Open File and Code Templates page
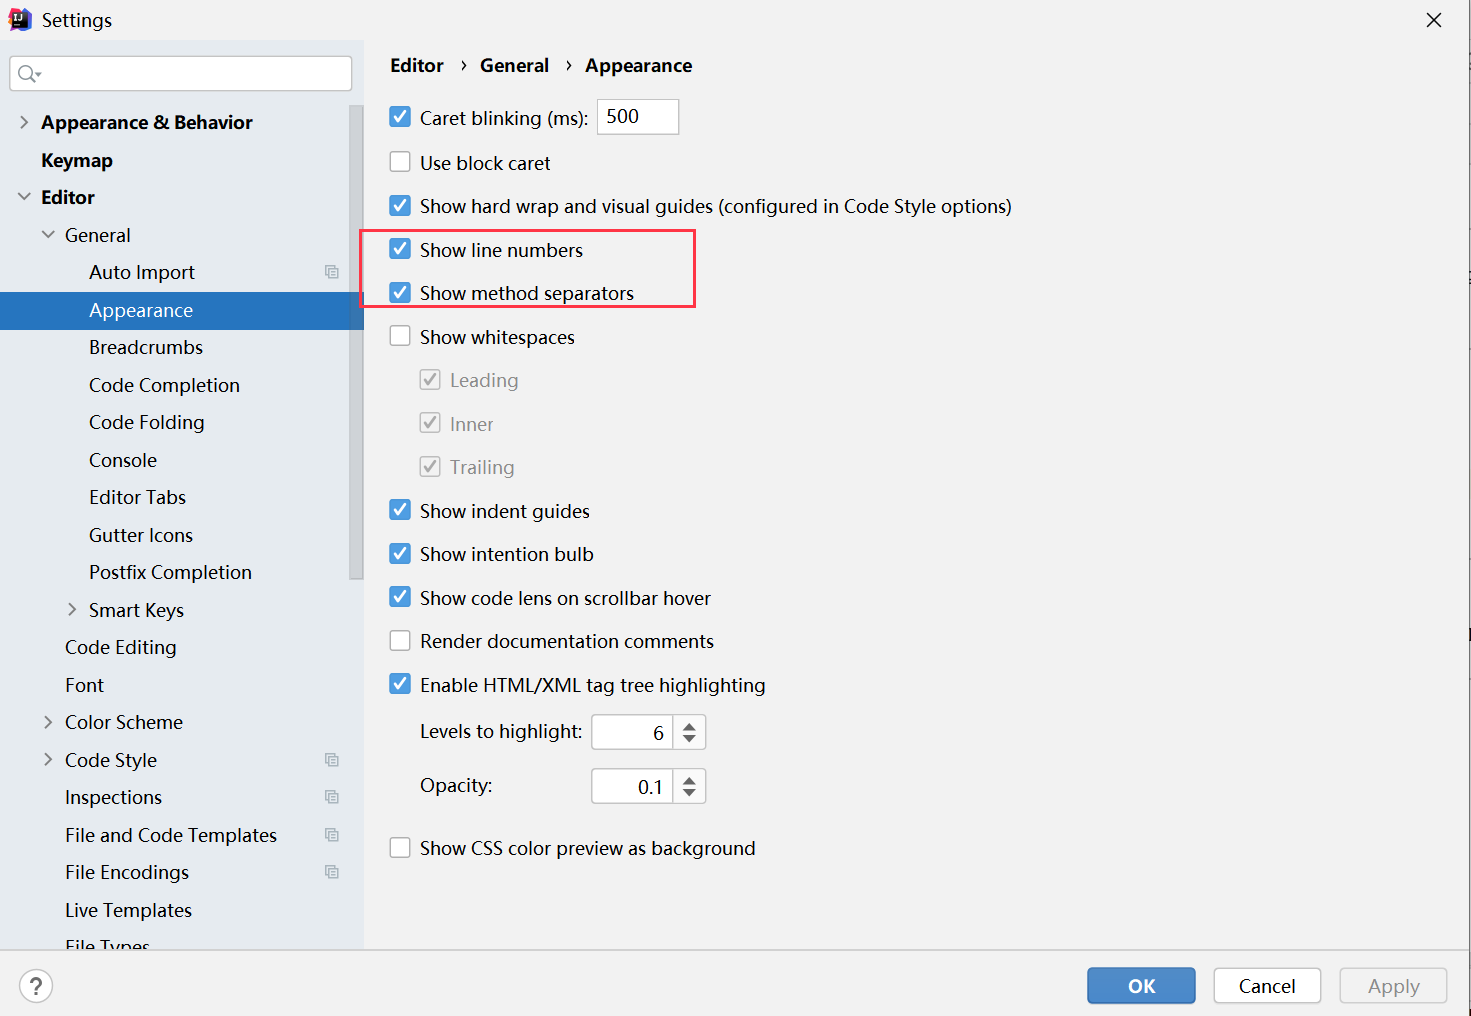 (171, 835)
